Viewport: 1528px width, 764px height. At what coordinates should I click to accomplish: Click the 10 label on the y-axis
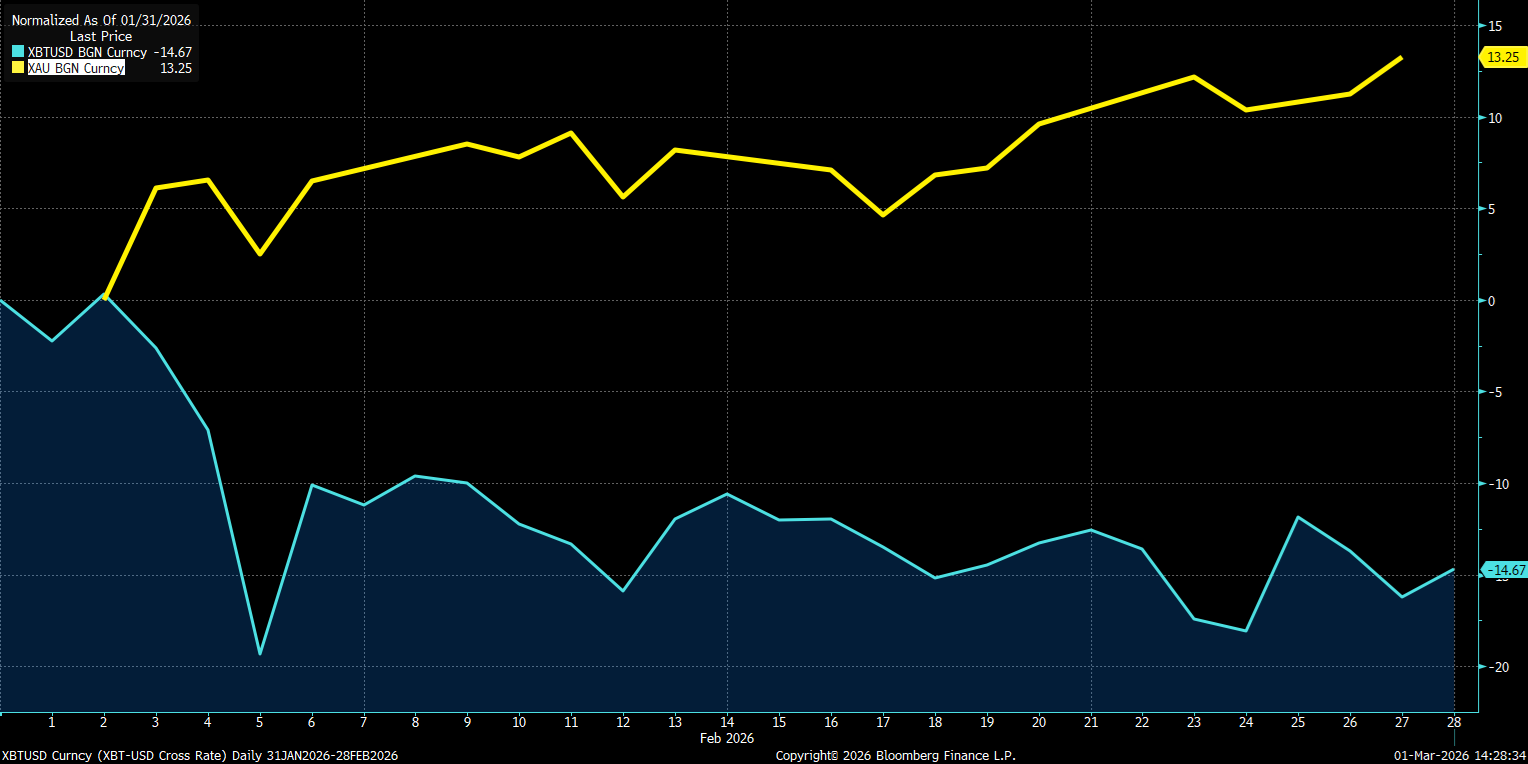click(x=1495, y=118)
